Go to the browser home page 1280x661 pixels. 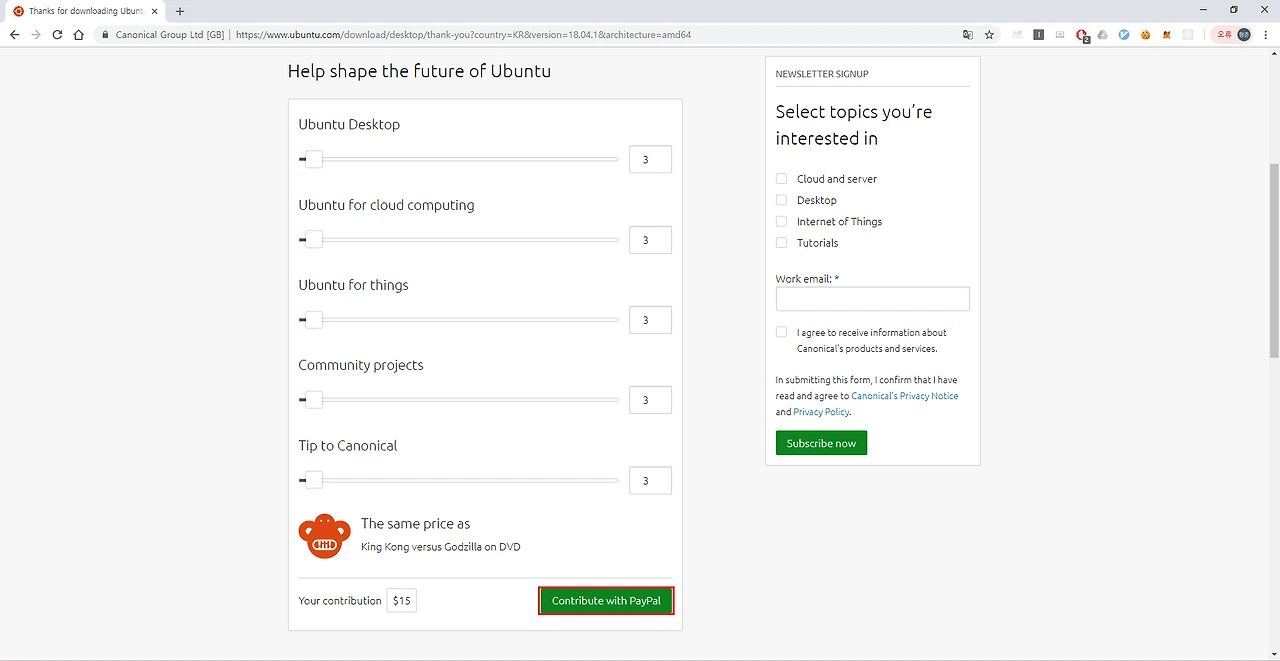click(79, 34)
